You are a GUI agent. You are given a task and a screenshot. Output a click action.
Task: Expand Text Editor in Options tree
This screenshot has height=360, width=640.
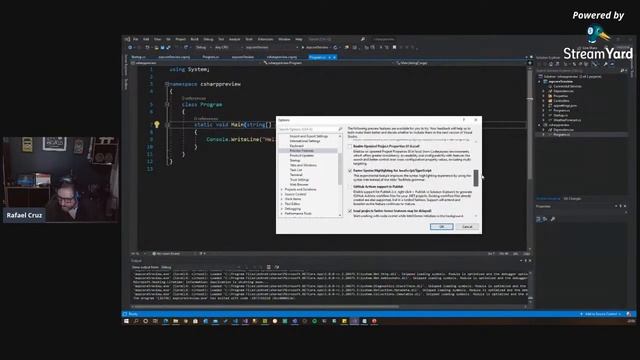coord(282,204)
